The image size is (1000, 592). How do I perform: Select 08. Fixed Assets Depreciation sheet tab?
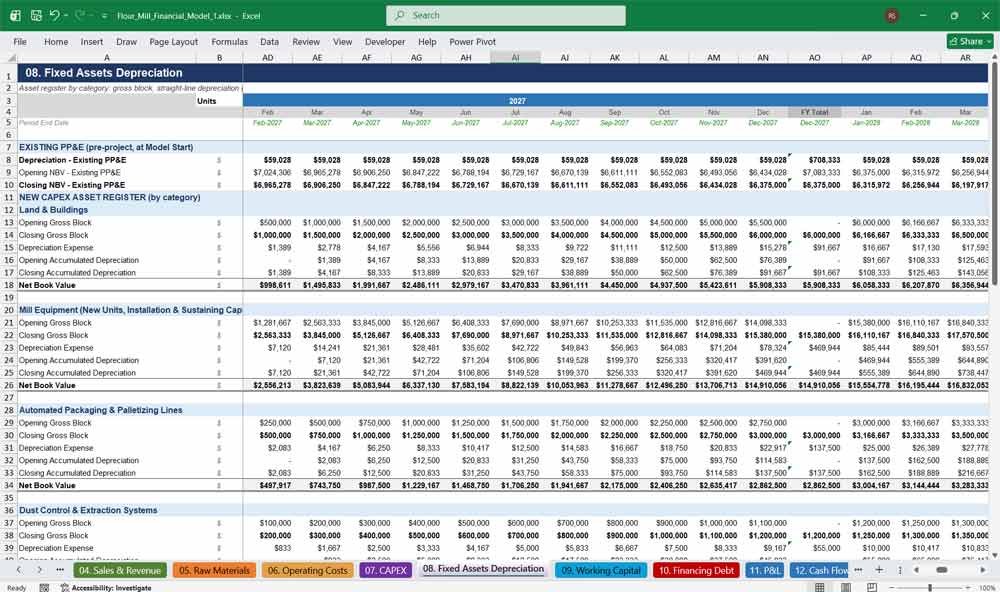click(483, 569)
